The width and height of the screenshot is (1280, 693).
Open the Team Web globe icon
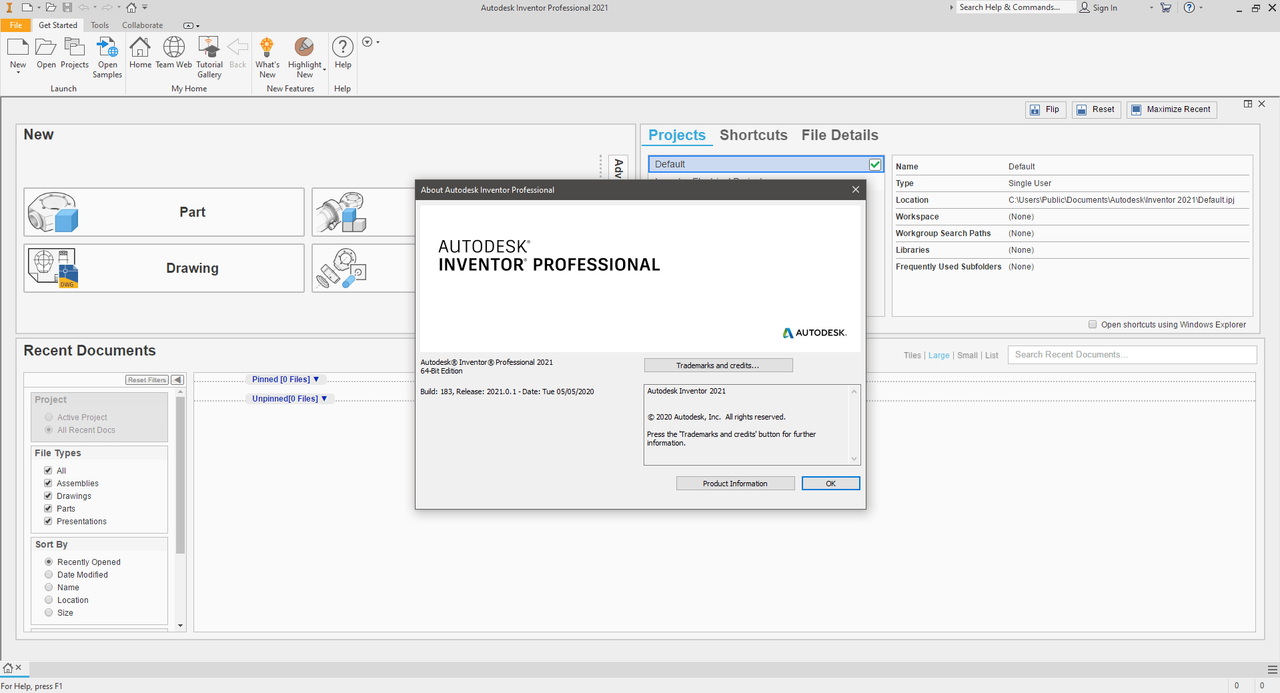point(174,47)
